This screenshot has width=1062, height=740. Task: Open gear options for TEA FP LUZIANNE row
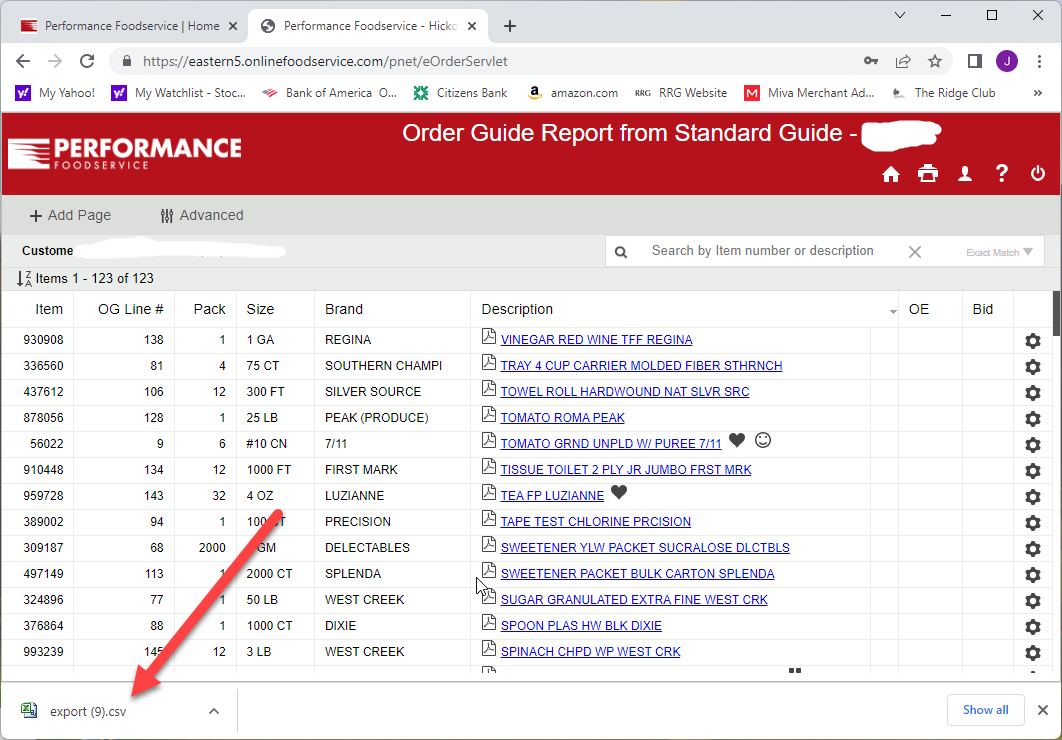coord(1033,497)
